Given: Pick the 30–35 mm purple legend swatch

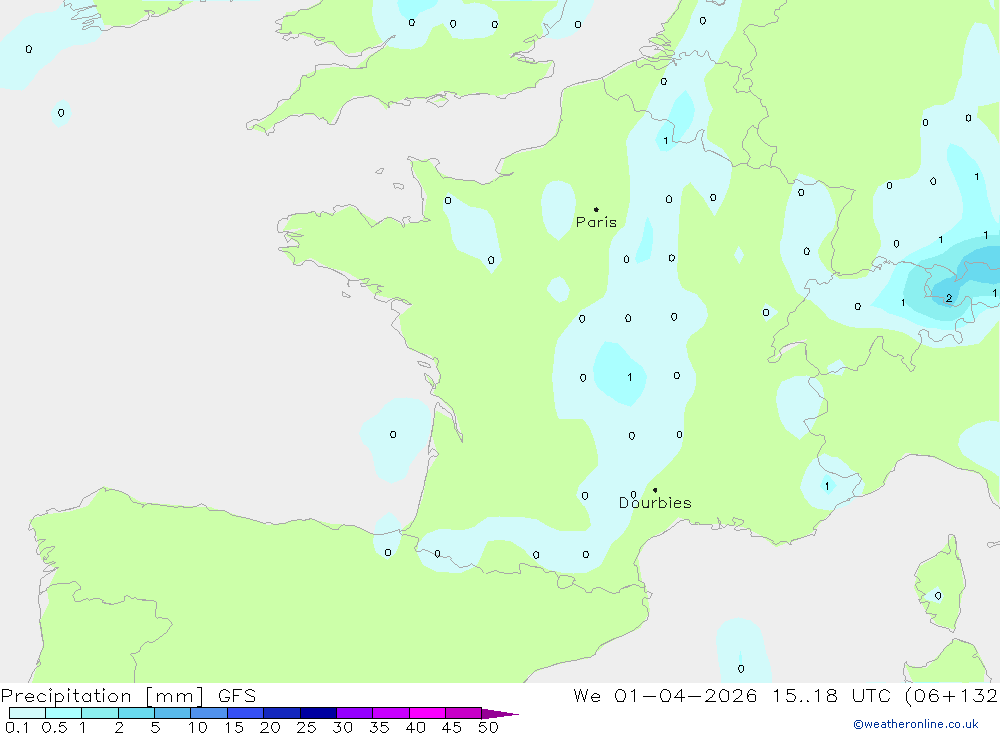Looking at the screenshot, I should [x=355, y=713].
